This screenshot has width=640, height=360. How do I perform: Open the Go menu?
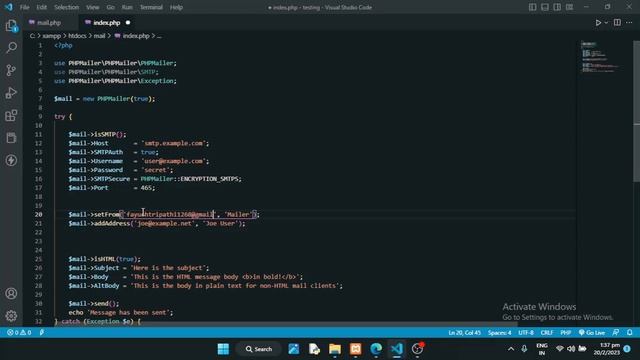coord(110,7)
